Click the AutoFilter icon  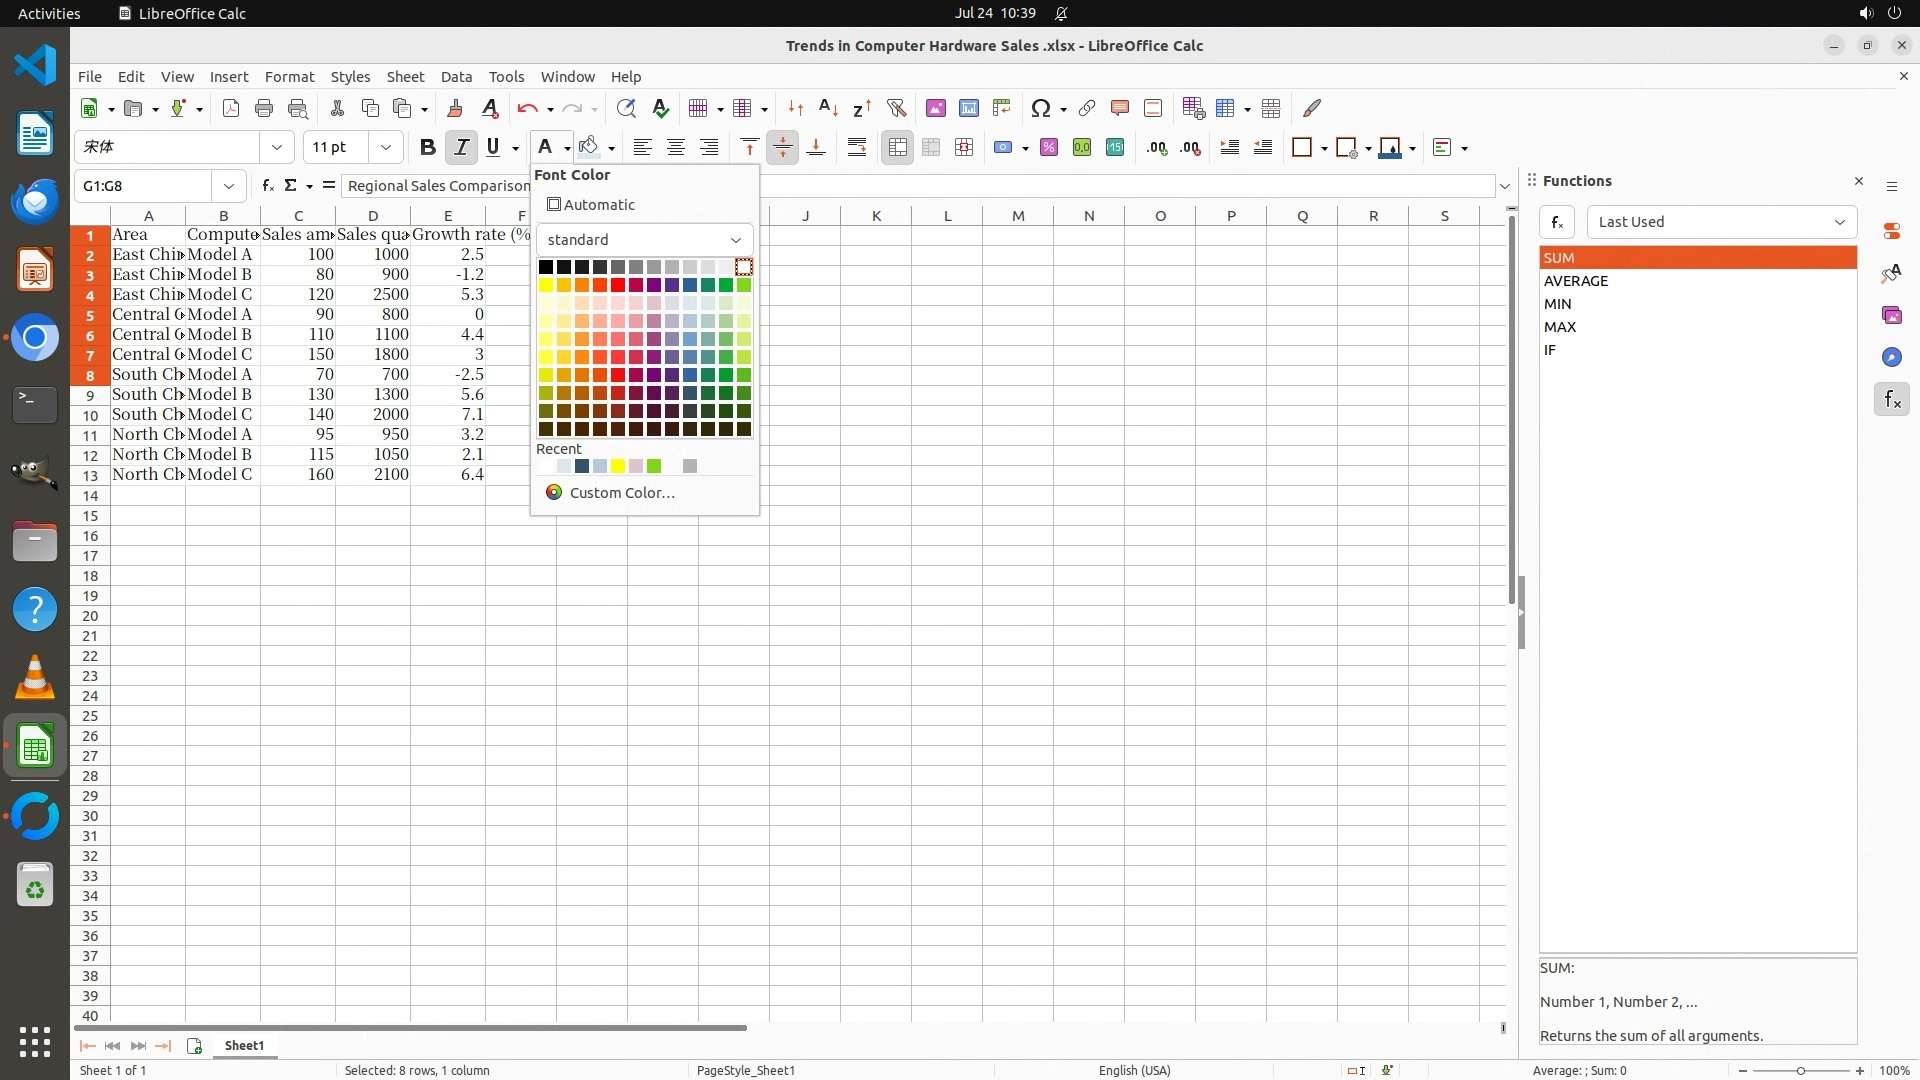pos(896,108)
